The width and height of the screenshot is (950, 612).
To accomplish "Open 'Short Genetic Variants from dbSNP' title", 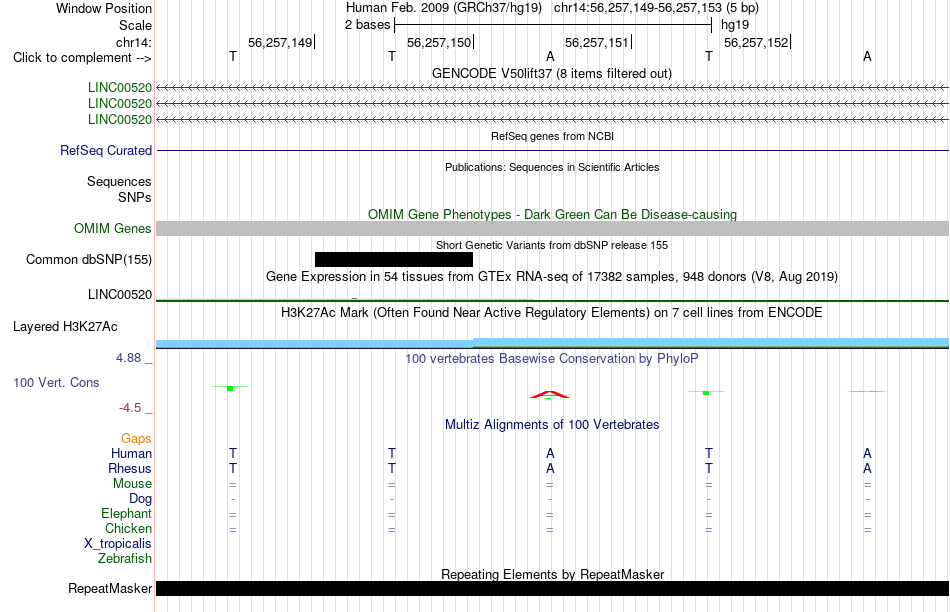I will 552,245.
